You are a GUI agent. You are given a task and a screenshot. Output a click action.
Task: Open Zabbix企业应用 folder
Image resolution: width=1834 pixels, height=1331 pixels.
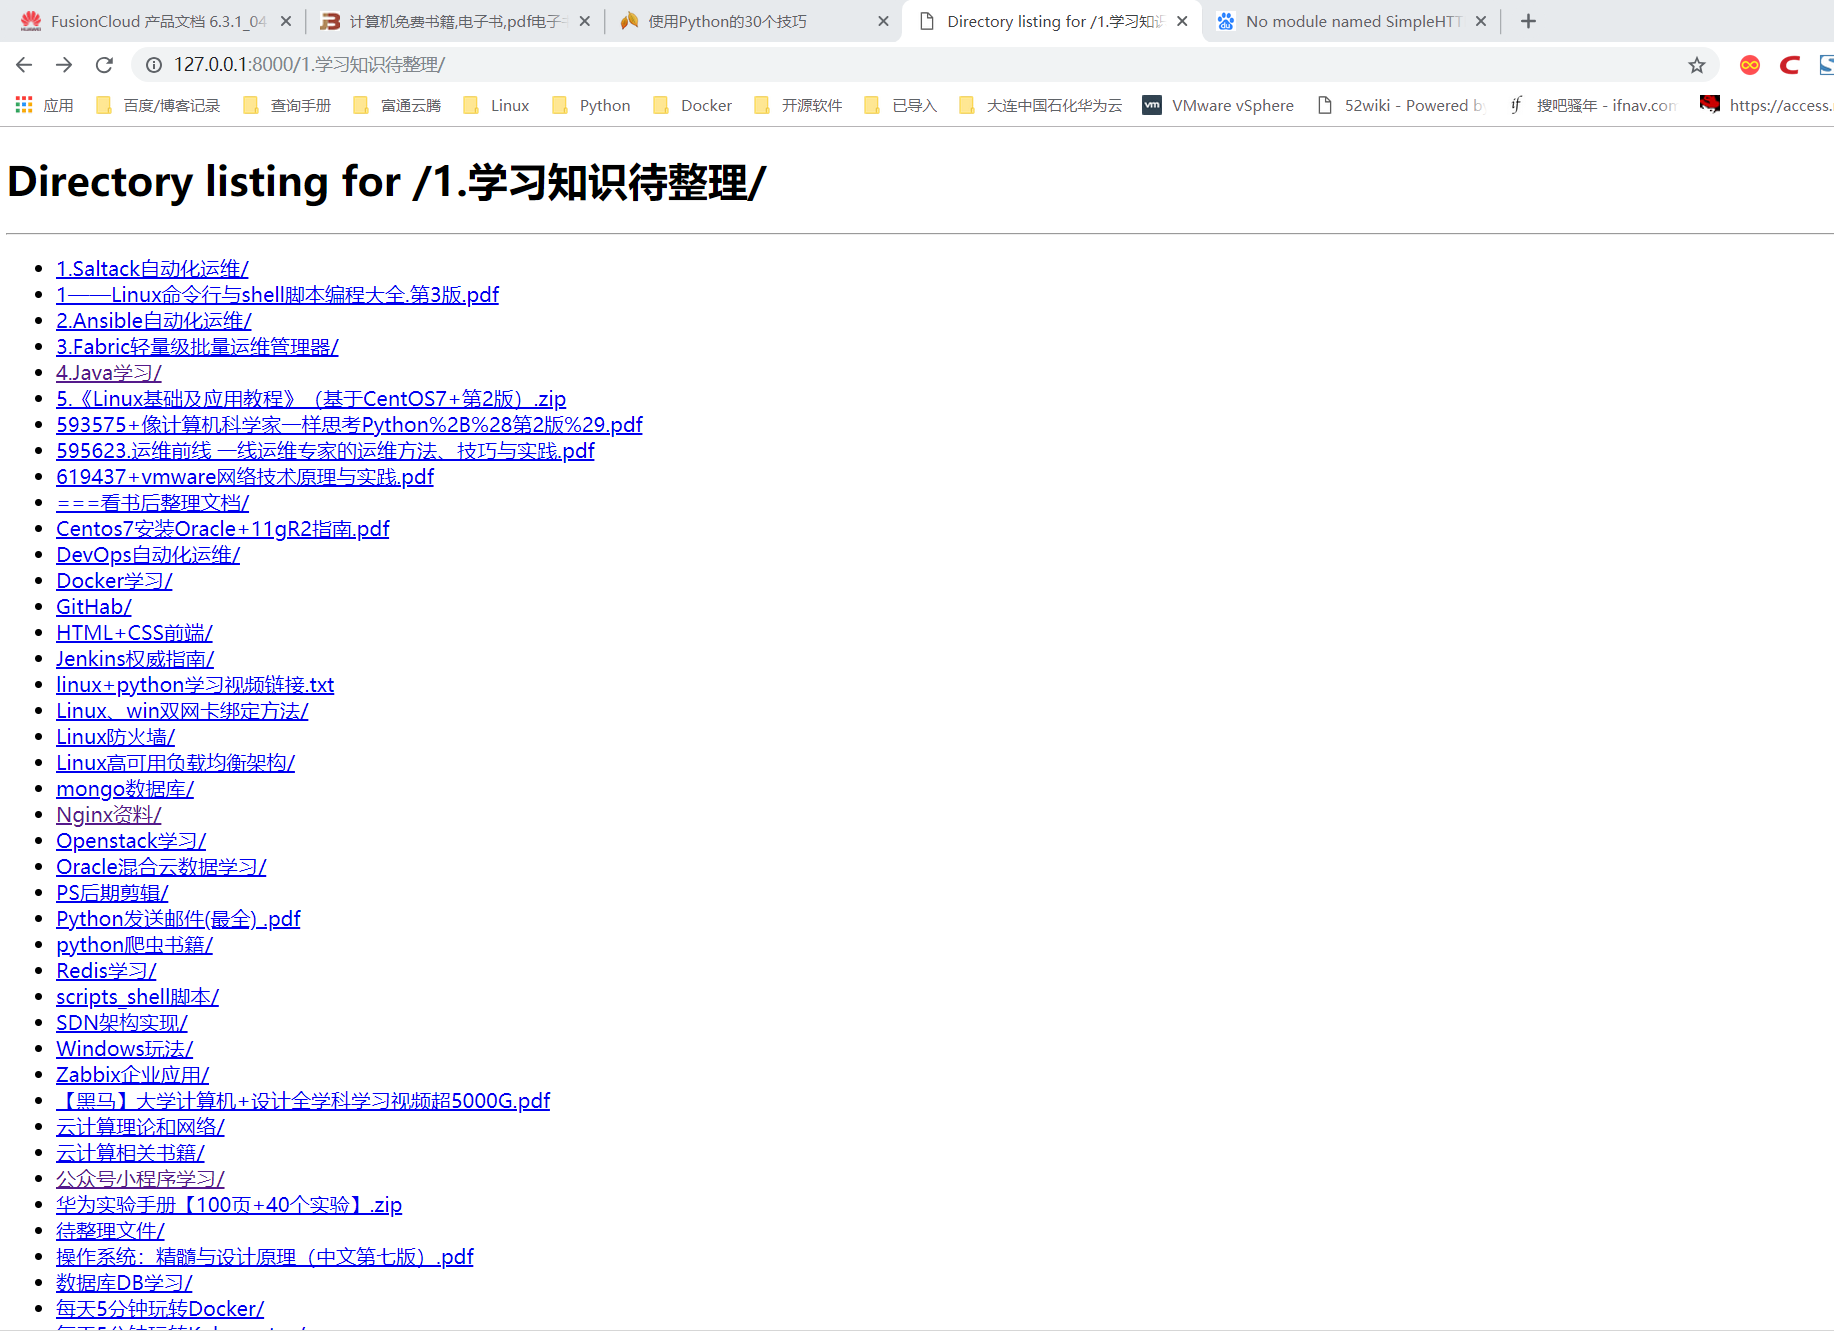[132, 1075]
